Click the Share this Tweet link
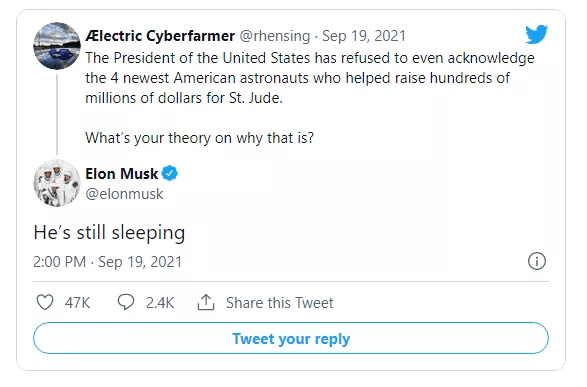 tap(279, 302)
